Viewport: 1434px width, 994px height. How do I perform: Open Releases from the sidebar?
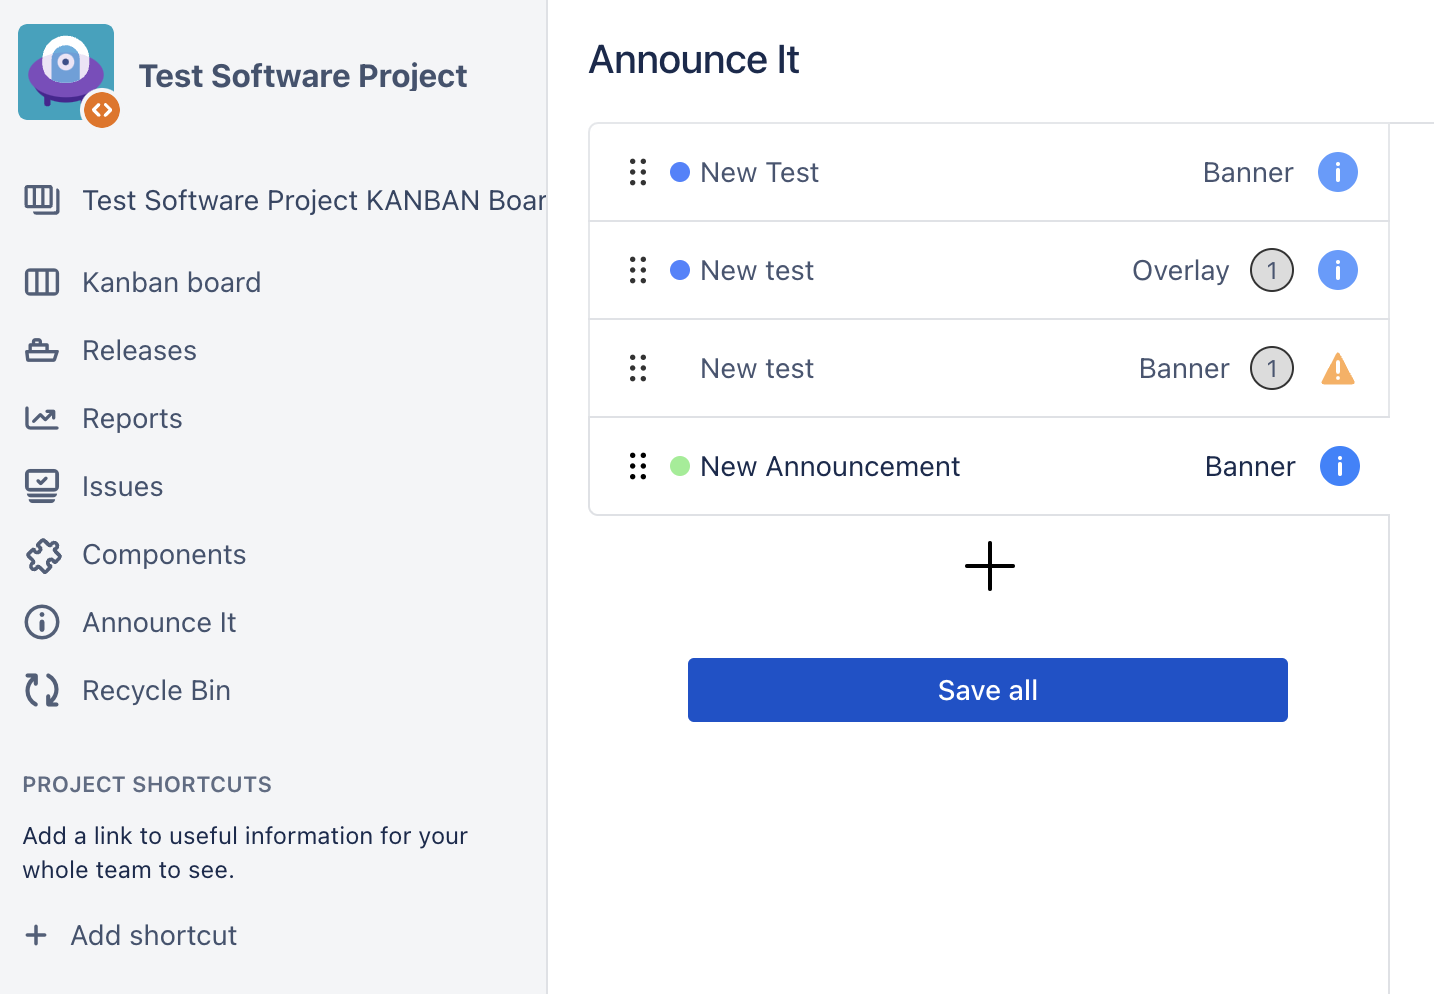click(x=139, y=351)
